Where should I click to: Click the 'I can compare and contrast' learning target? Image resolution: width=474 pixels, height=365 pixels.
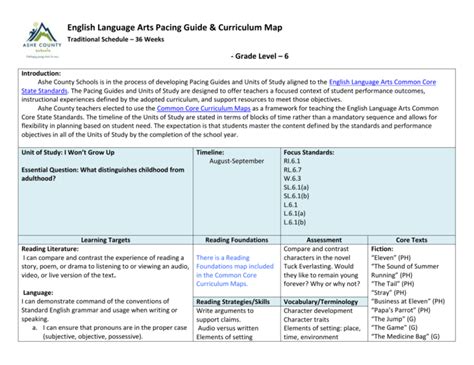pos(105,266)
